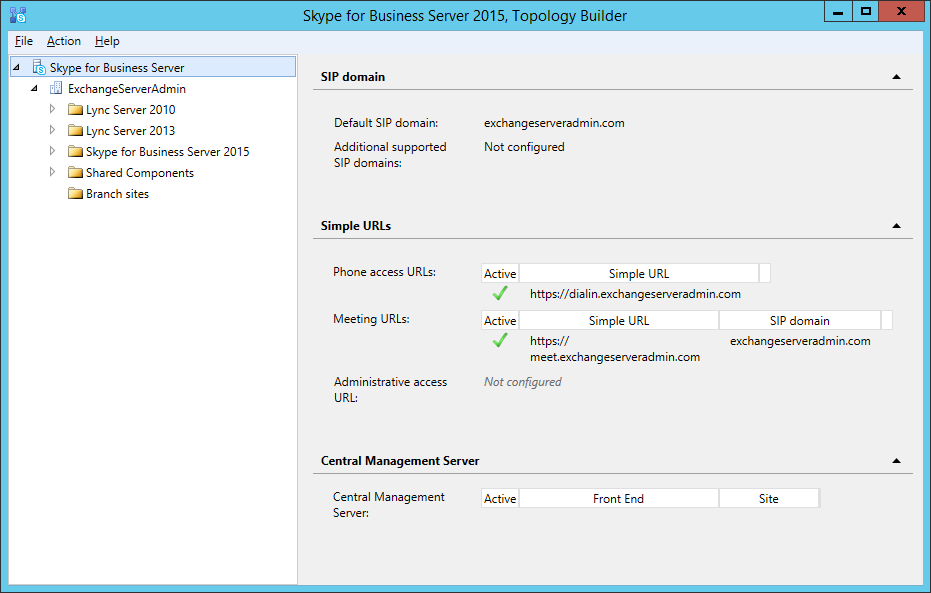Image resolution: width=931 pixels, height=593 pixels.
Task: Select the ExchangeServerAdmin site label
Action: 127,88
